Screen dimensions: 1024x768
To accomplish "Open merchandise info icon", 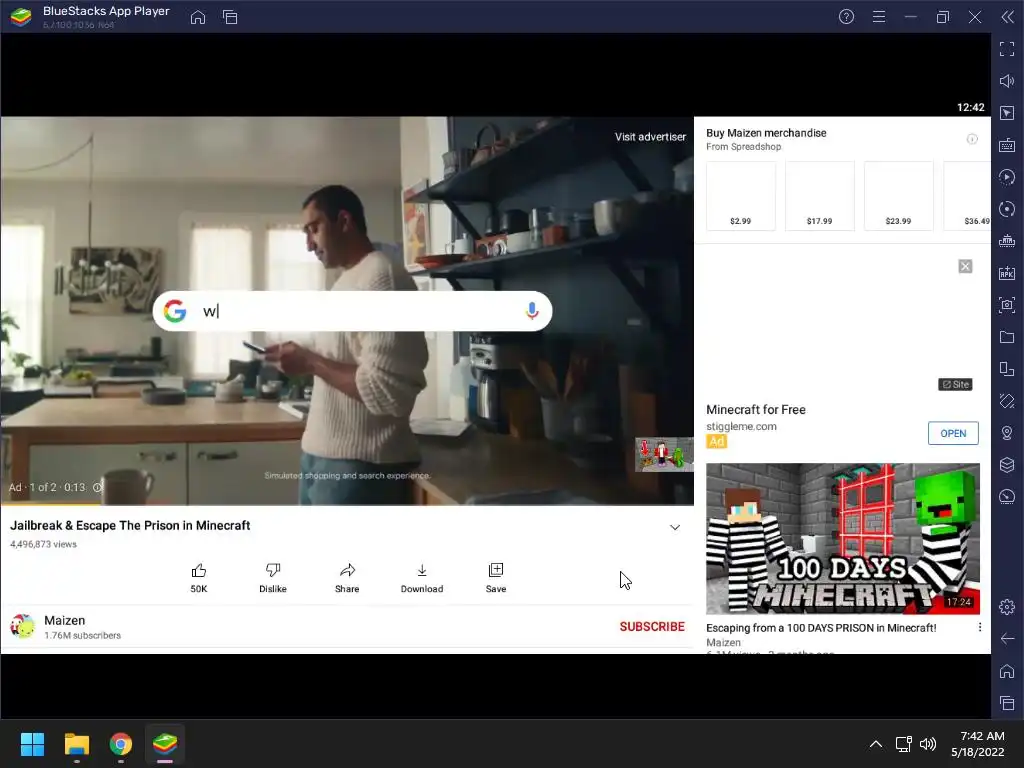I will [972, 139].
